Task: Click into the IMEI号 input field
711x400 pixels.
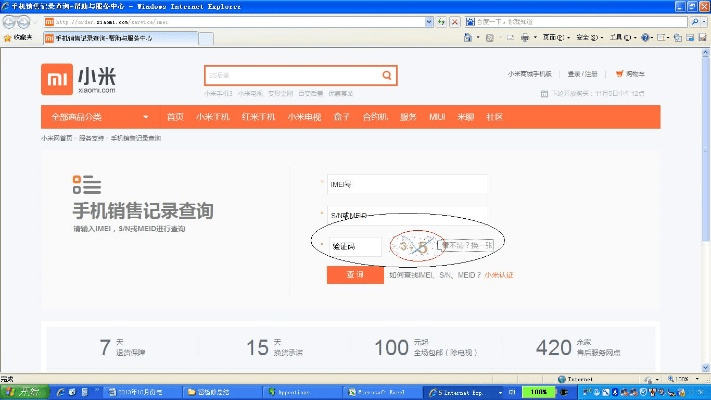Action: pos(406,185)
